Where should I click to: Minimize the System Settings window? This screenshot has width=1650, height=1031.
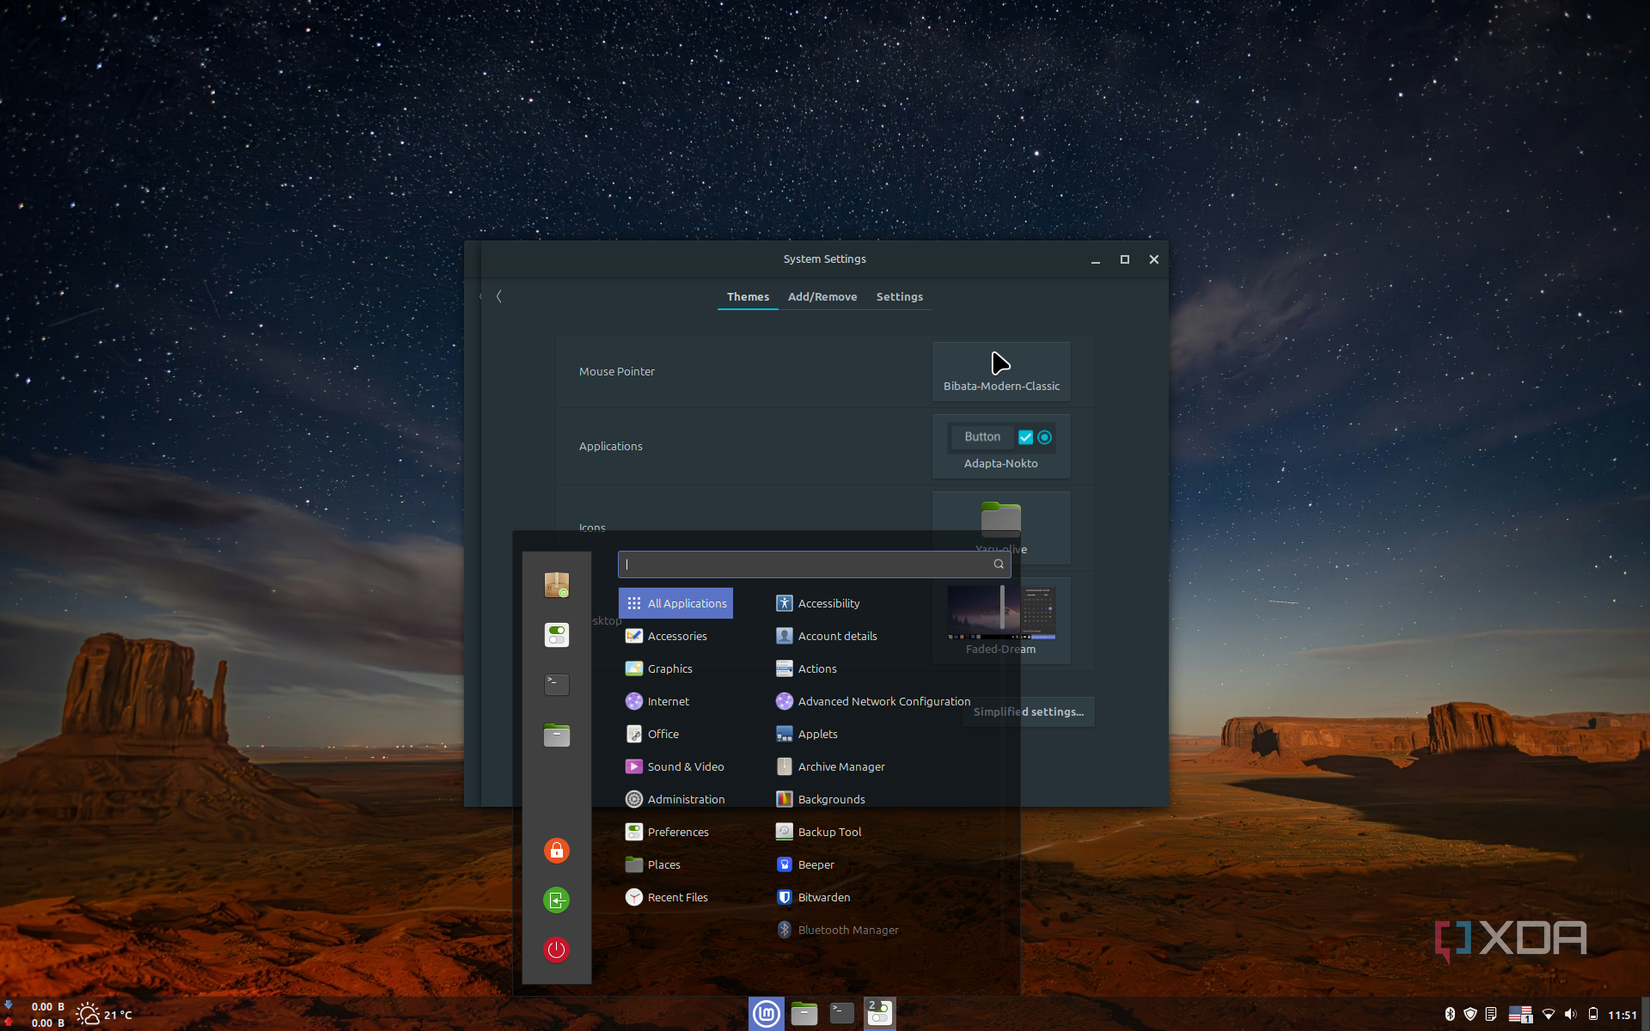pyautogui.click(x=1096, y=260)
